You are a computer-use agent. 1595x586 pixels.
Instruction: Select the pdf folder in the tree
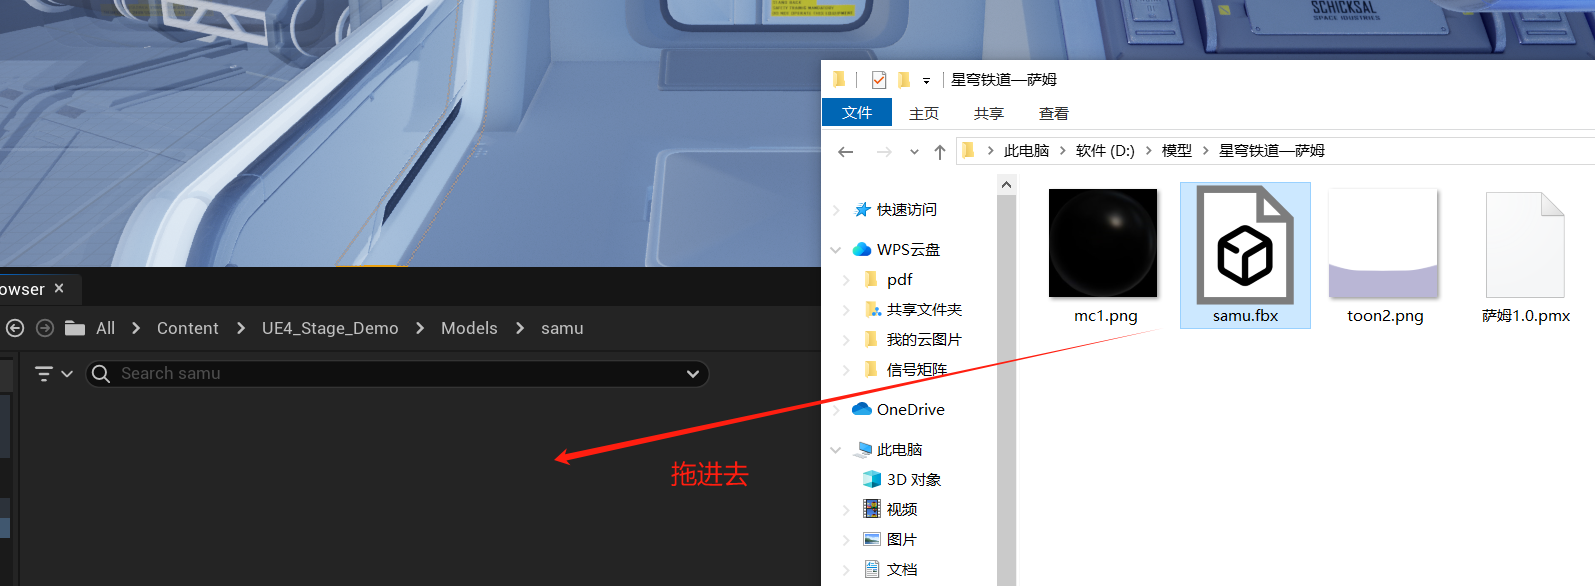click(899, 279)
